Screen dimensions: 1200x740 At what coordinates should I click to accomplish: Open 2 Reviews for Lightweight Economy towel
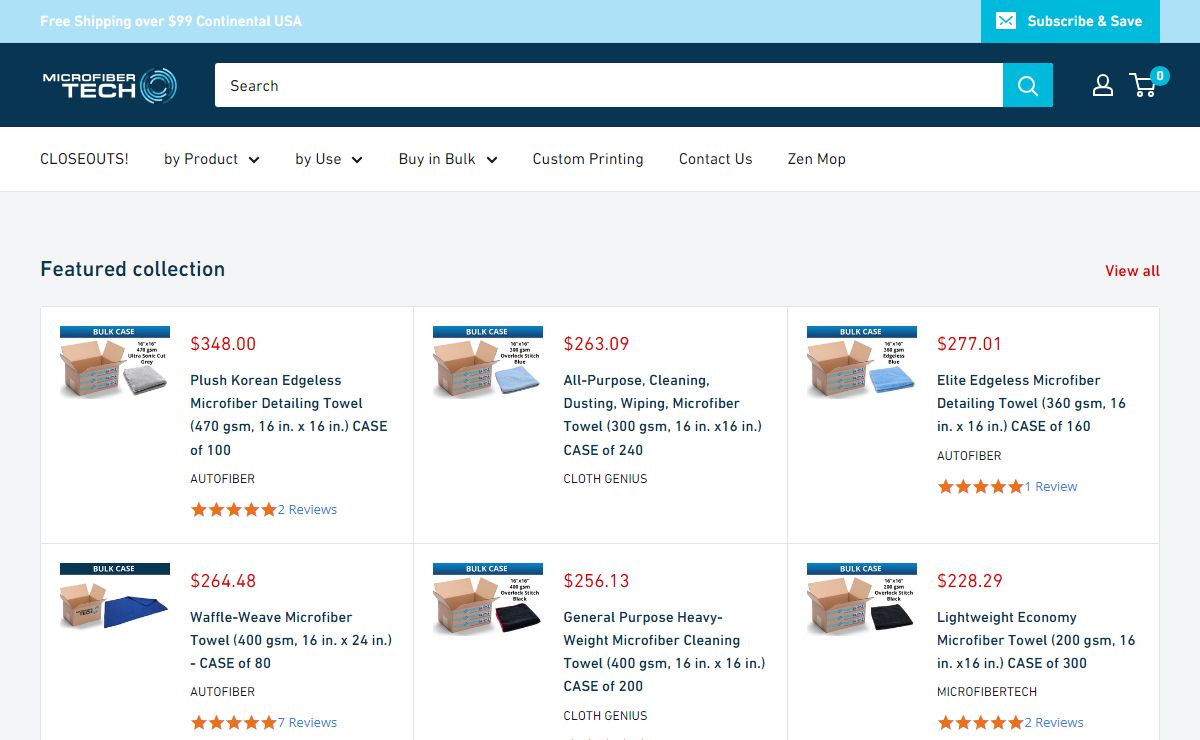click(1054, 723)
